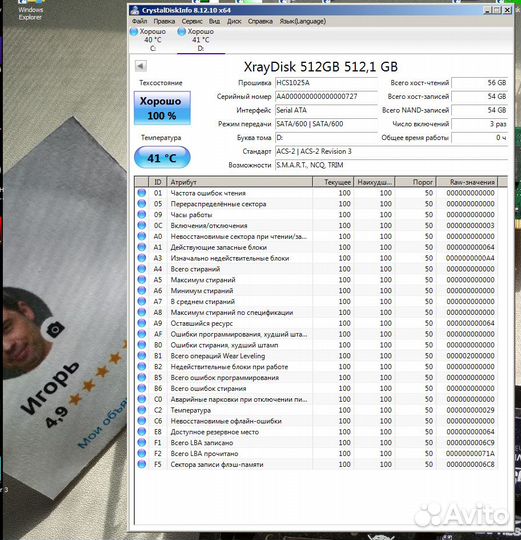This screenshot has width=521, height=540.
Task: Click status icon of row E8 Доступное резервное место
Action: 142,432
